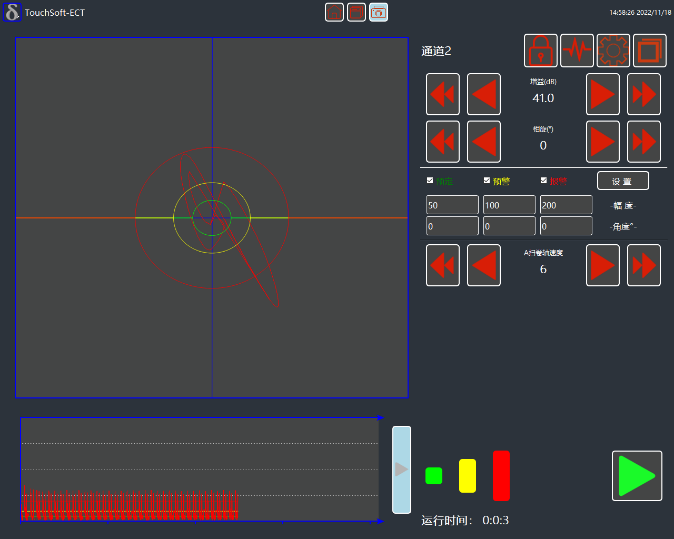This screenshot has height=539, width=674.
Task: Click the 设置 button
Action: click(623, 181)
